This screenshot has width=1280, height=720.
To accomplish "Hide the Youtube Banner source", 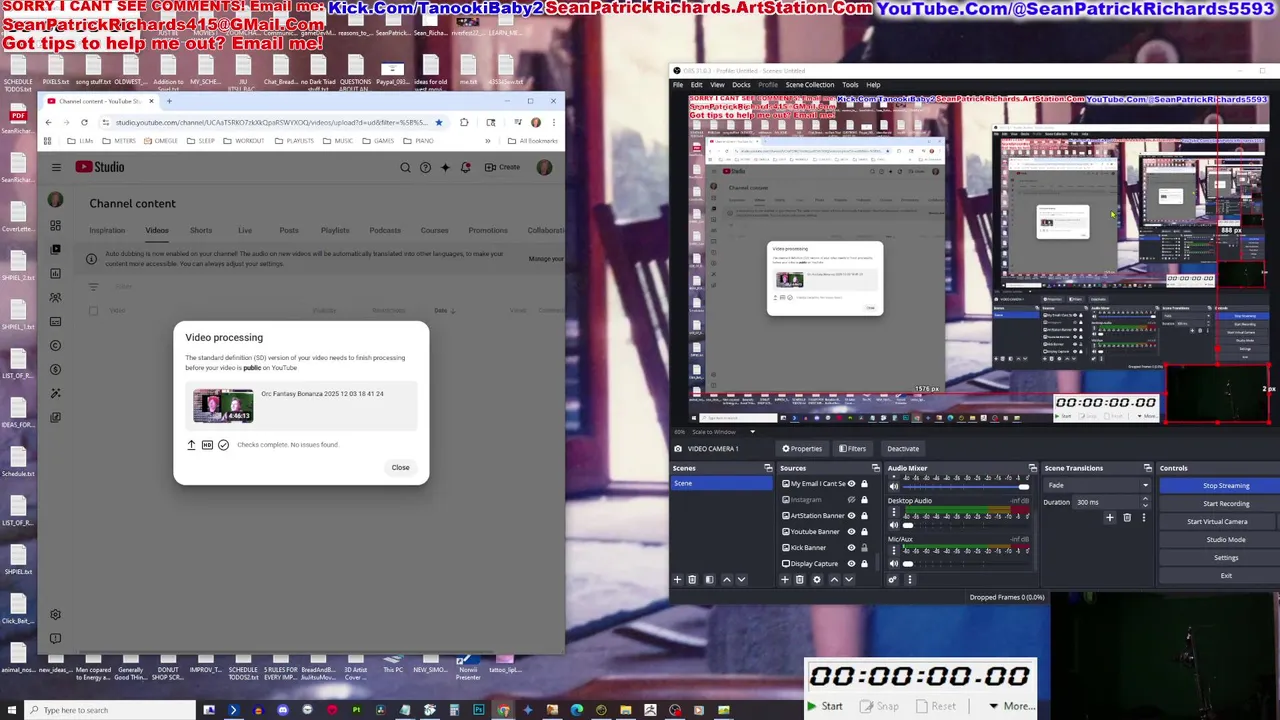I will click(x=852, y=532).
